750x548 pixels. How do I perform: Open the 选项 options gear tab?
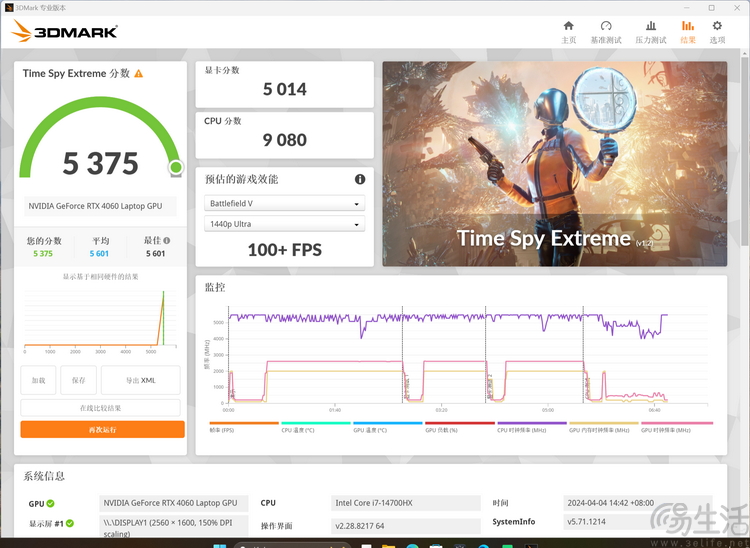[717, 31]
